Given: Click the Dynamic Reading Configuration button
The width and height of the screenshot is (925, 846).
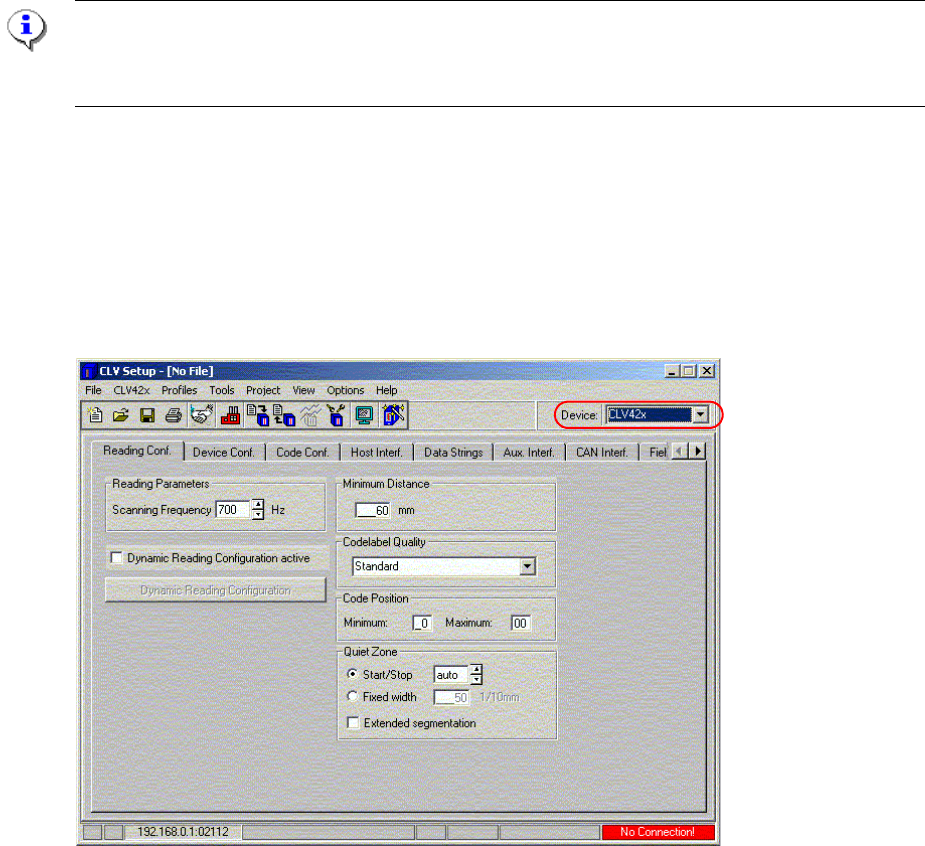Looking at the screenshot, I should (215, 590).
